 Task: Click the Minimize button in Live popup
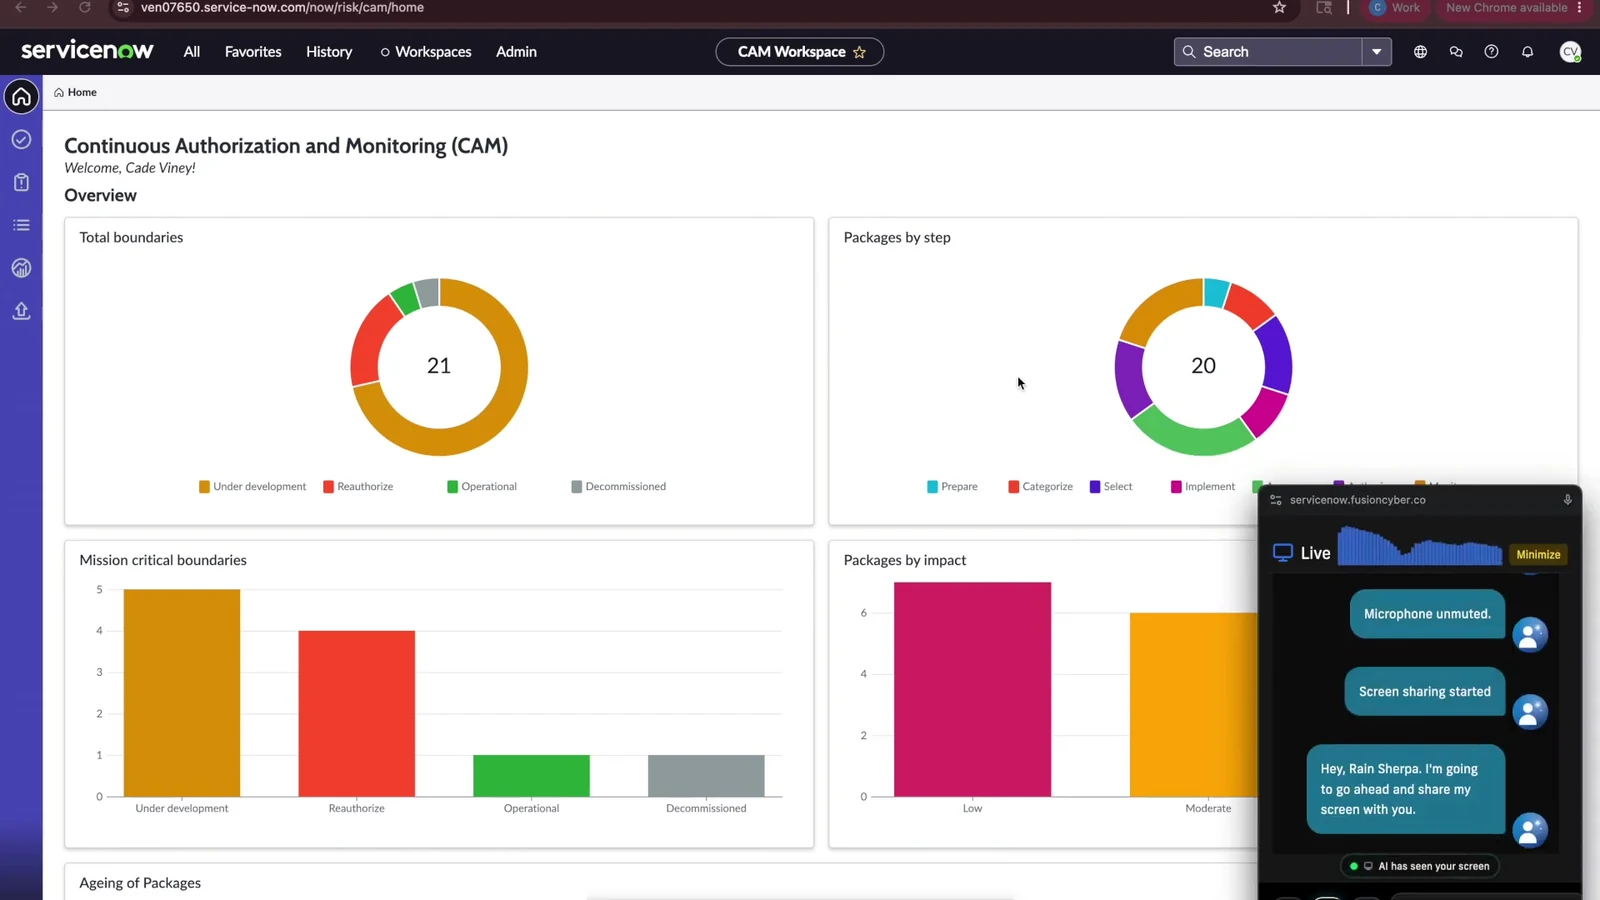pyautogui.click(x=1538, y=554)
